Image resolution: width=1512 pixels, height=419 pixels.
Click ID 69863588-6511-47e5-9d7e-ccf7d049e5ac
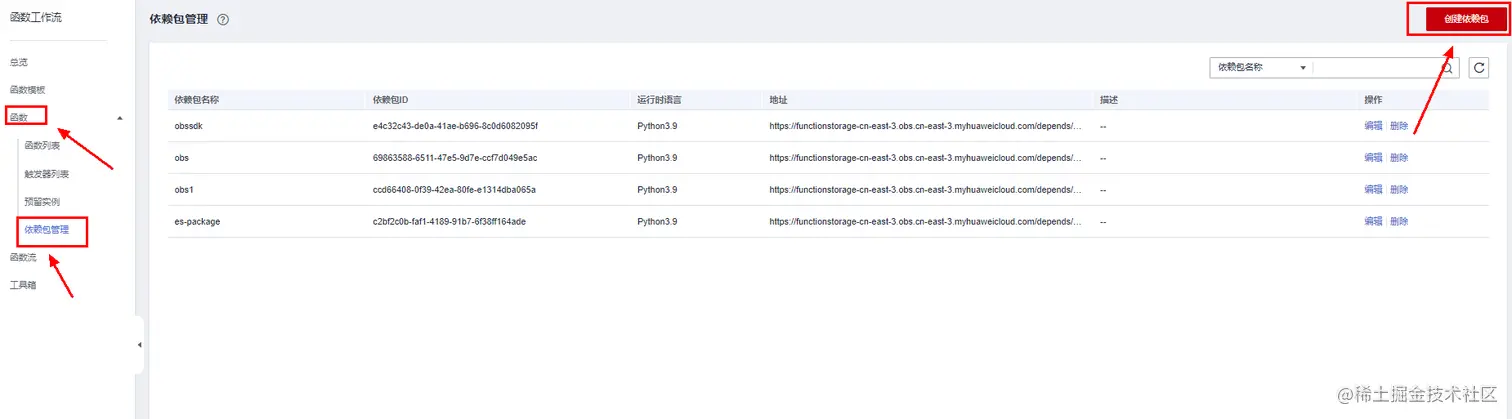(x=455, y=158)
